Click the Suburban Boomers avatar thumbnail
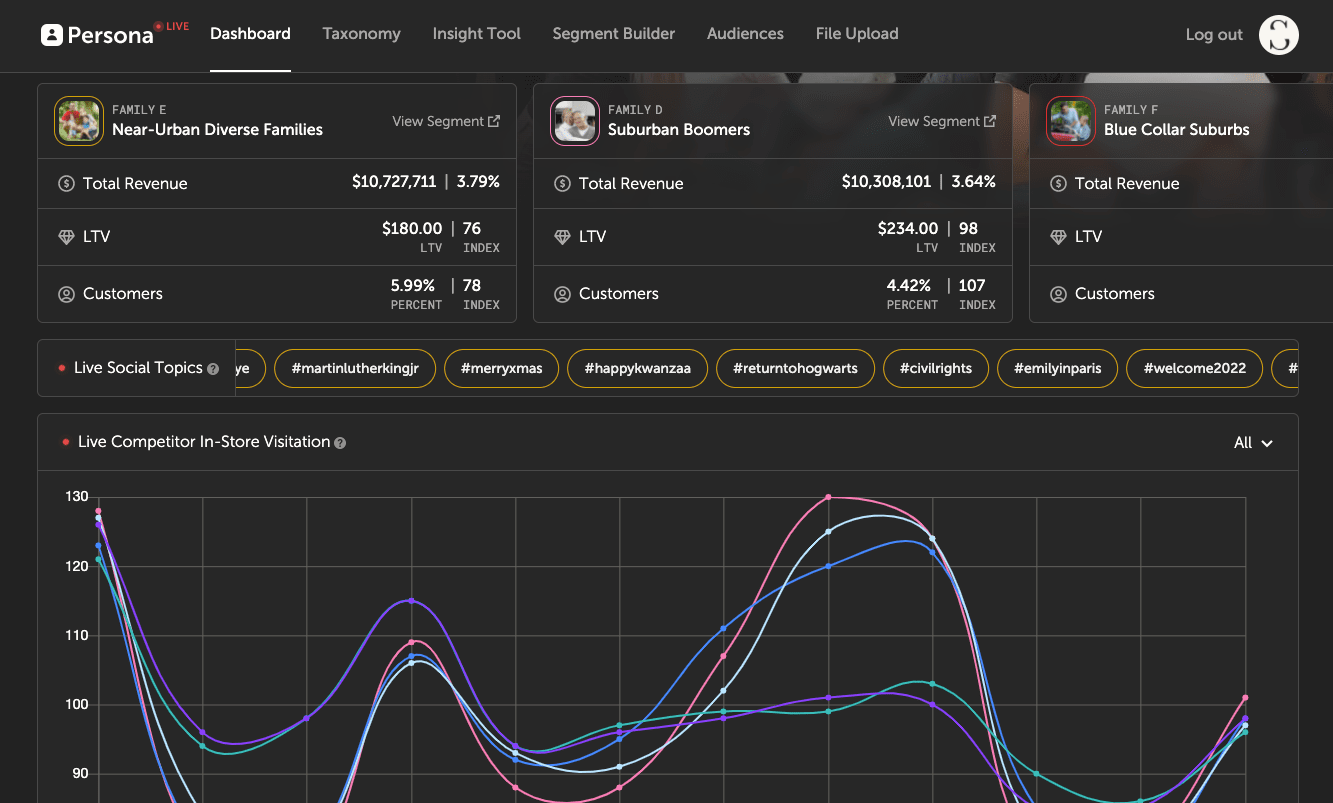Image resolution: width=1333 pixels, height=803 pixels. [x=574, y=120]
